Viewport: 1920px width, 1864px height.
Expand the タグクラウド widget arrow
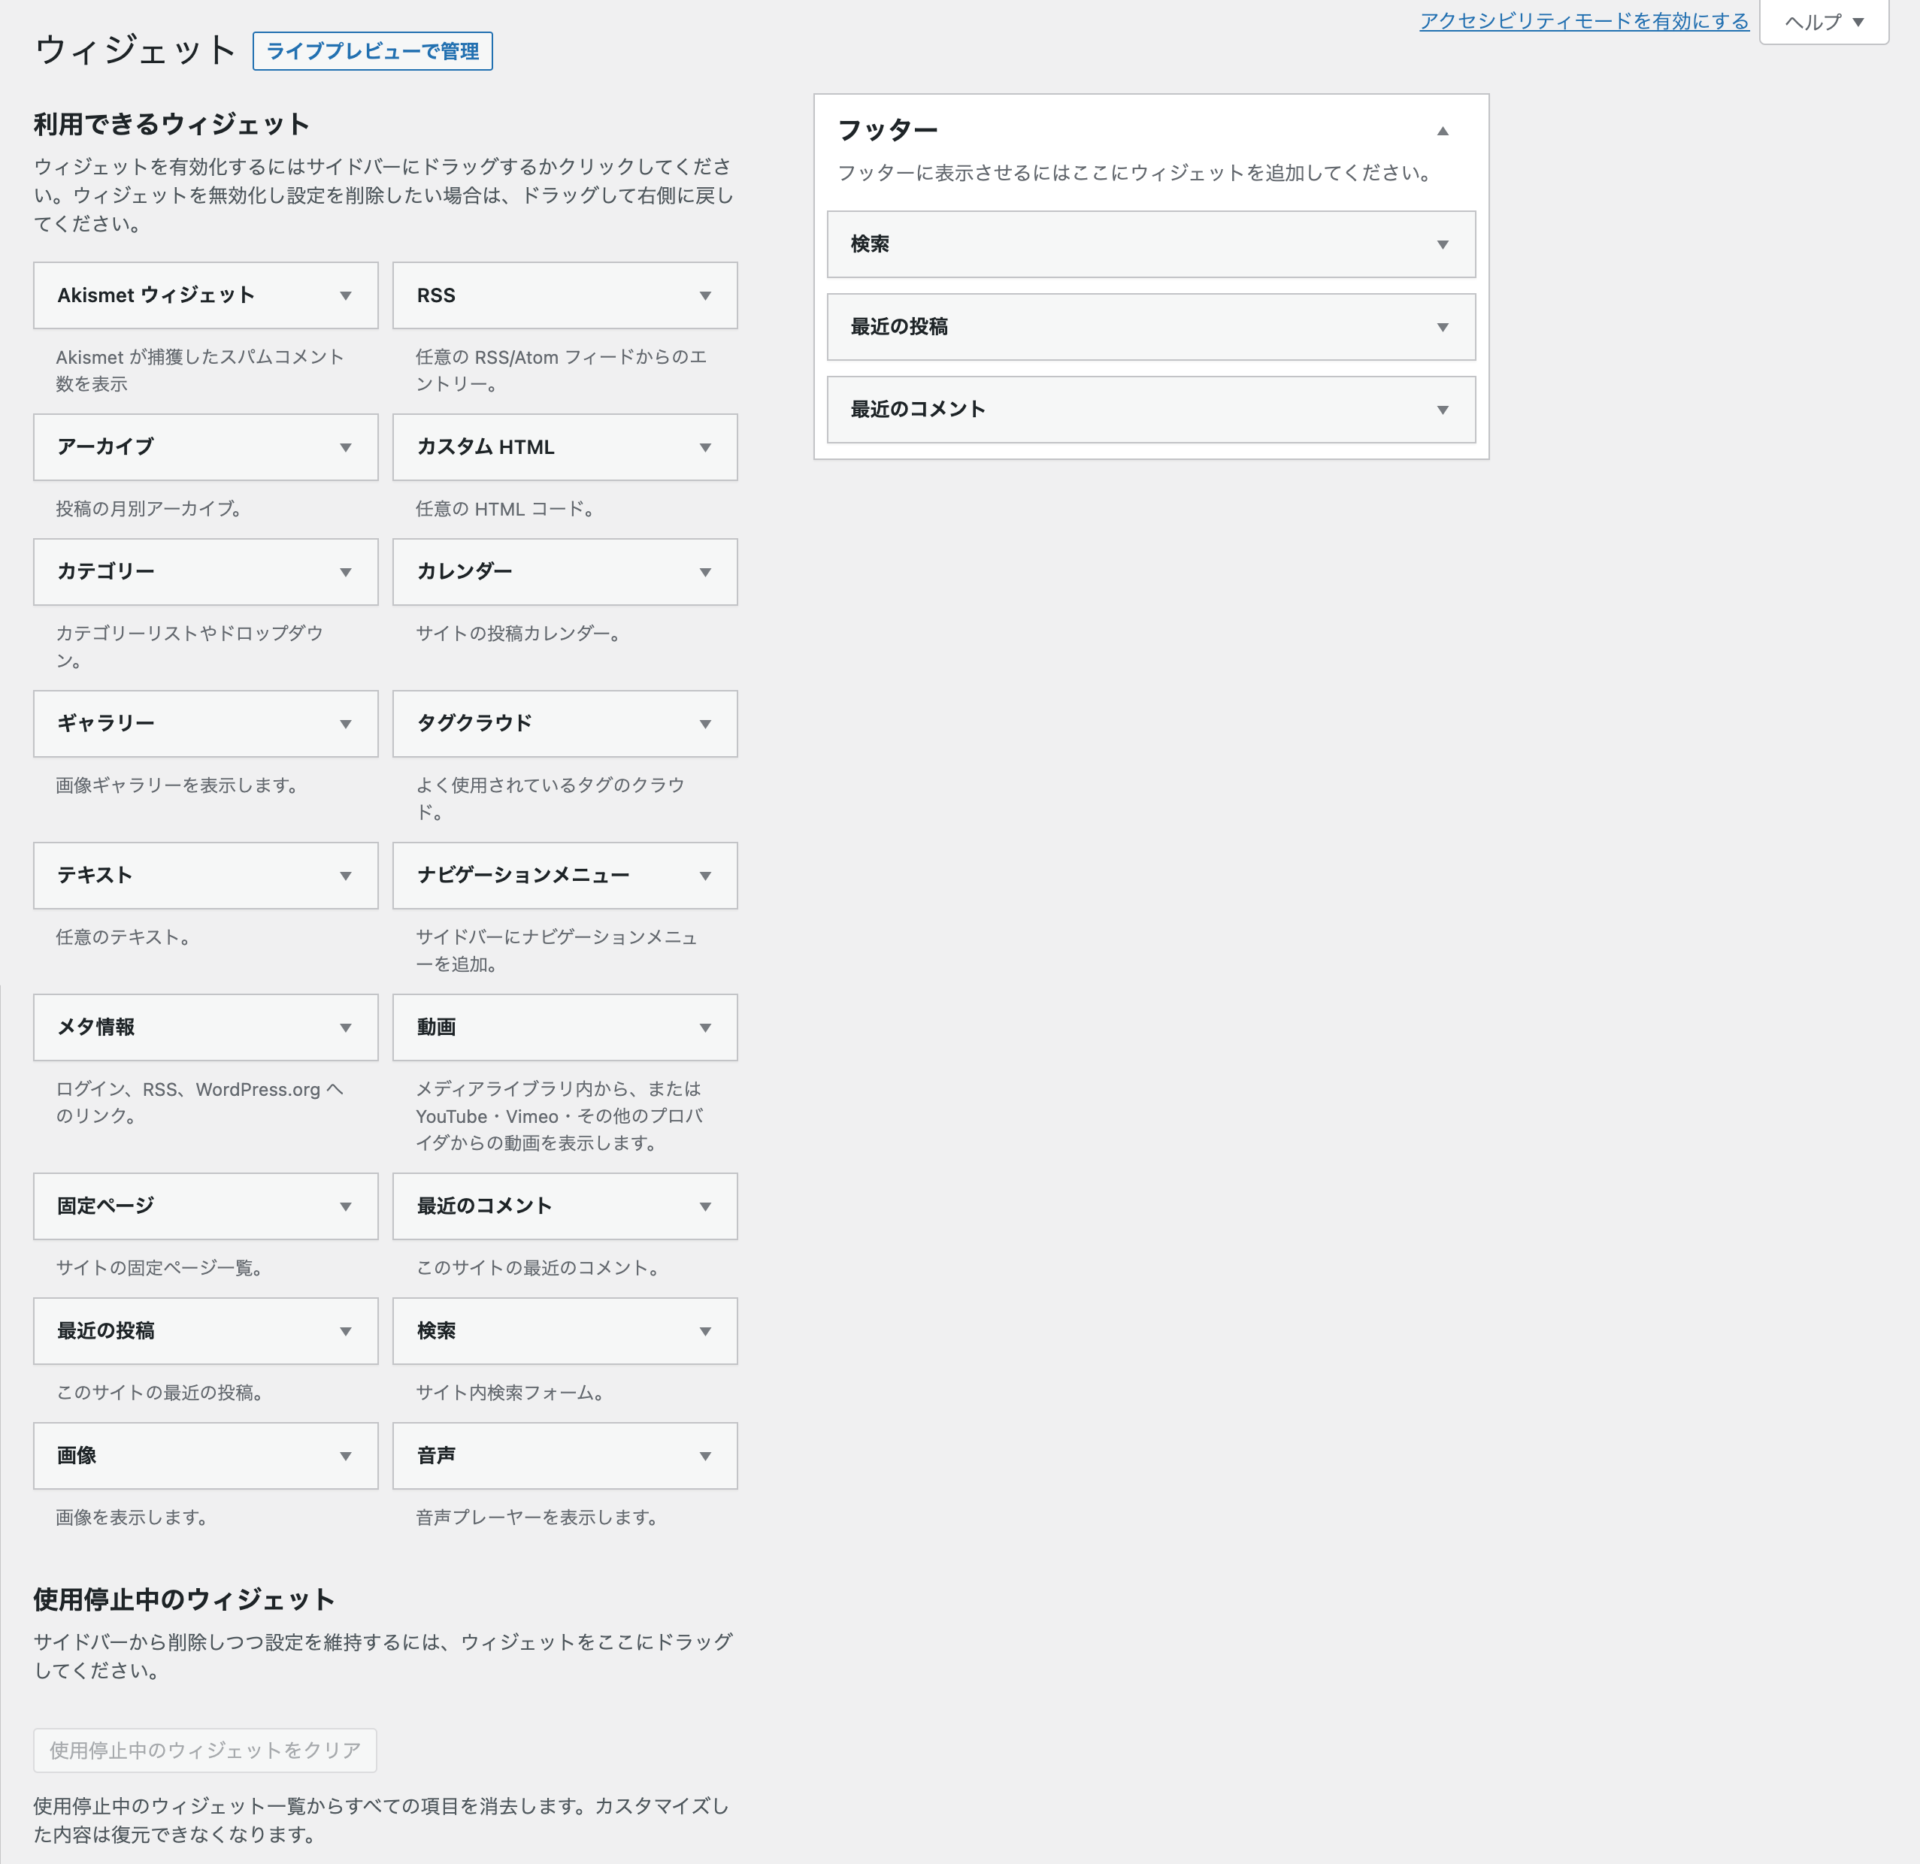pos(705,723)
